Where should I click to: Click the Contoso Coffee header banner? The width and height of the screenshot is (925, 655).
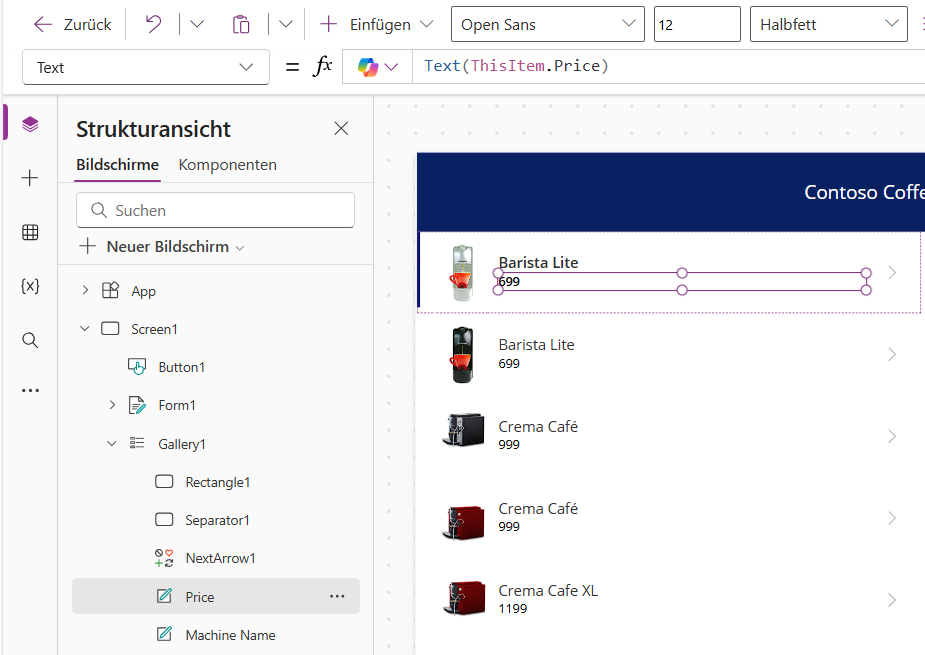point(671,192)
